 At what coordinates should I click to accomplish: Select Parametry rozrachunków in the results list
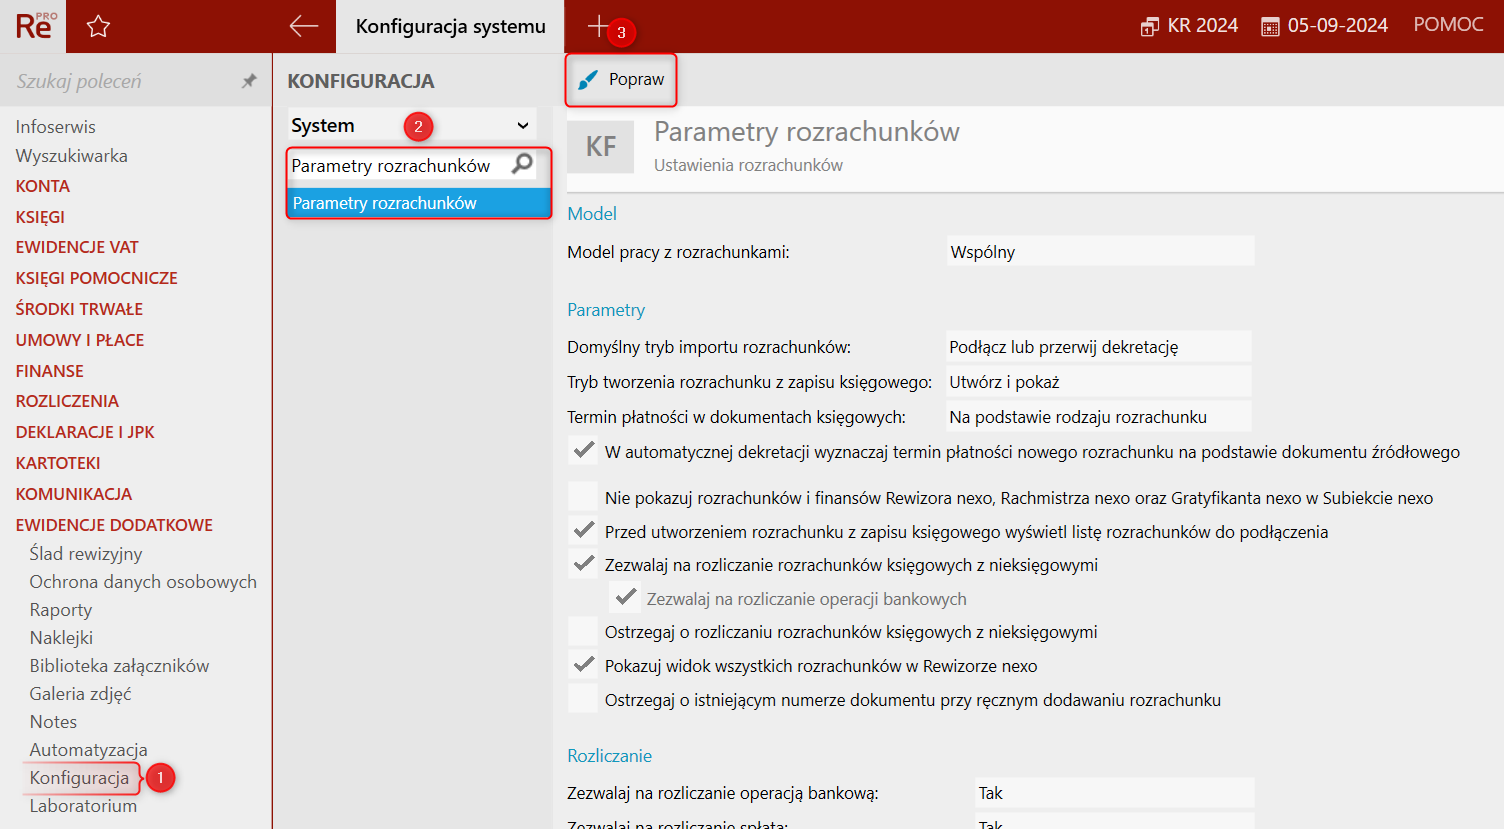pos(419,203)
